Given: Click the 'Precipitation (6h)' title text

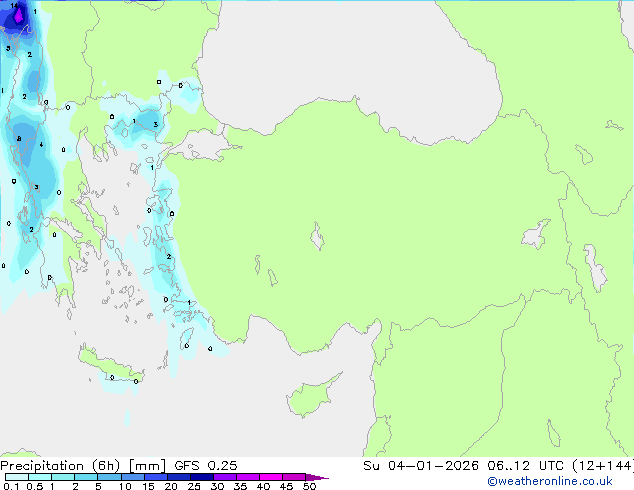Looking at the screenshot, I should [60, 466].
